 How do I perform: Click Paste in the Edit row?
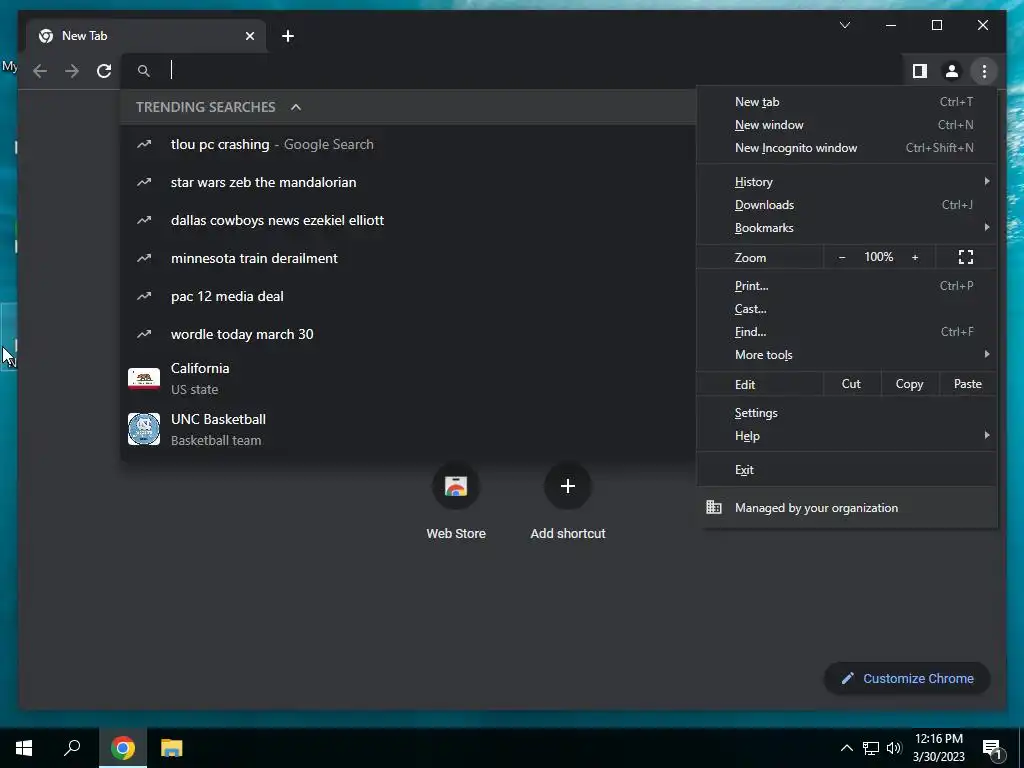pyautogui.click(x=968, y=384)
